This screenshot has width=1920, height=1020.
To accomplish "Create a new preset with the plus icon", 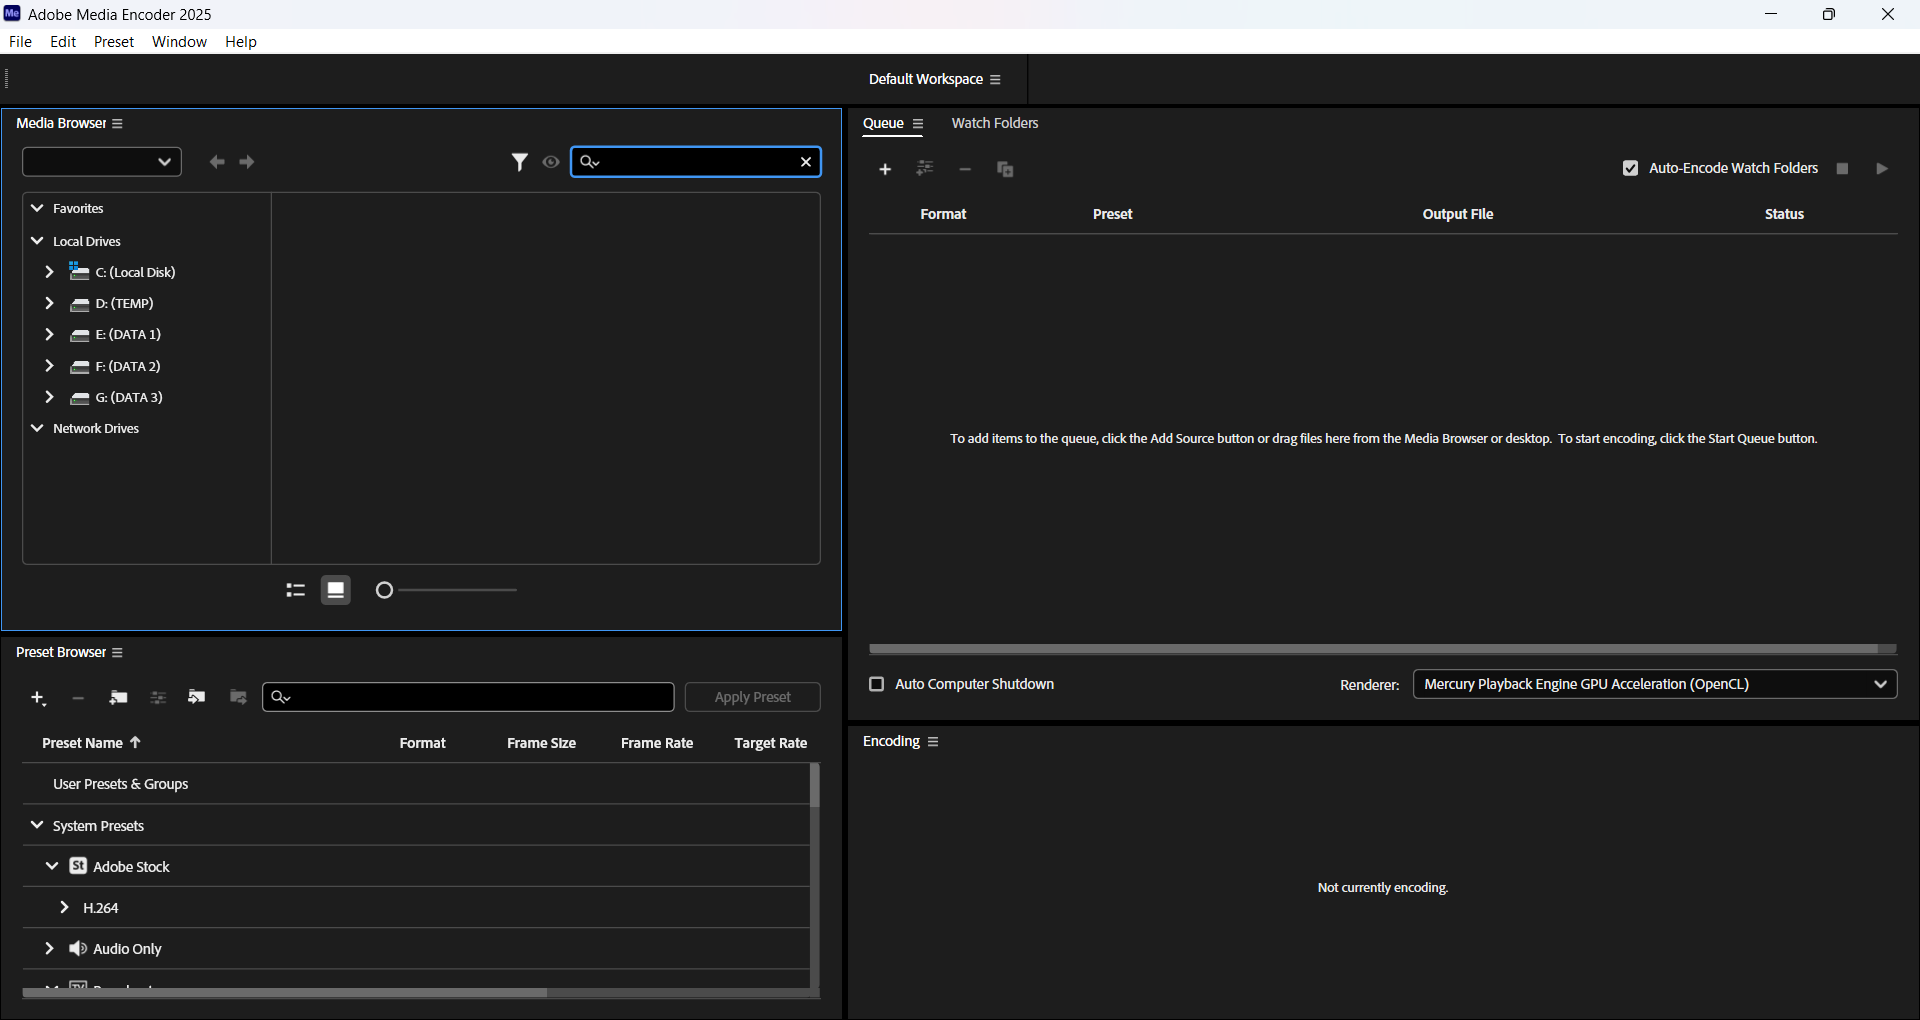I will coord(38,697).
